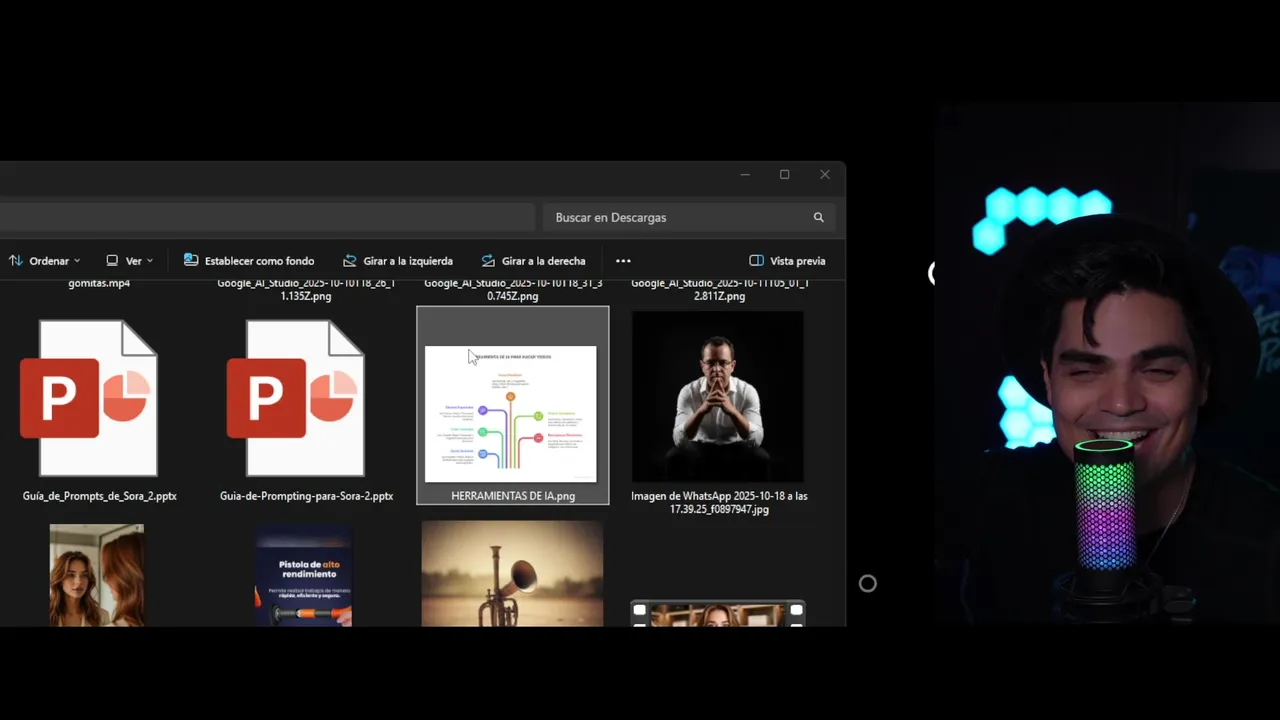Minimize the Explorer window

(x=745, y=174)
